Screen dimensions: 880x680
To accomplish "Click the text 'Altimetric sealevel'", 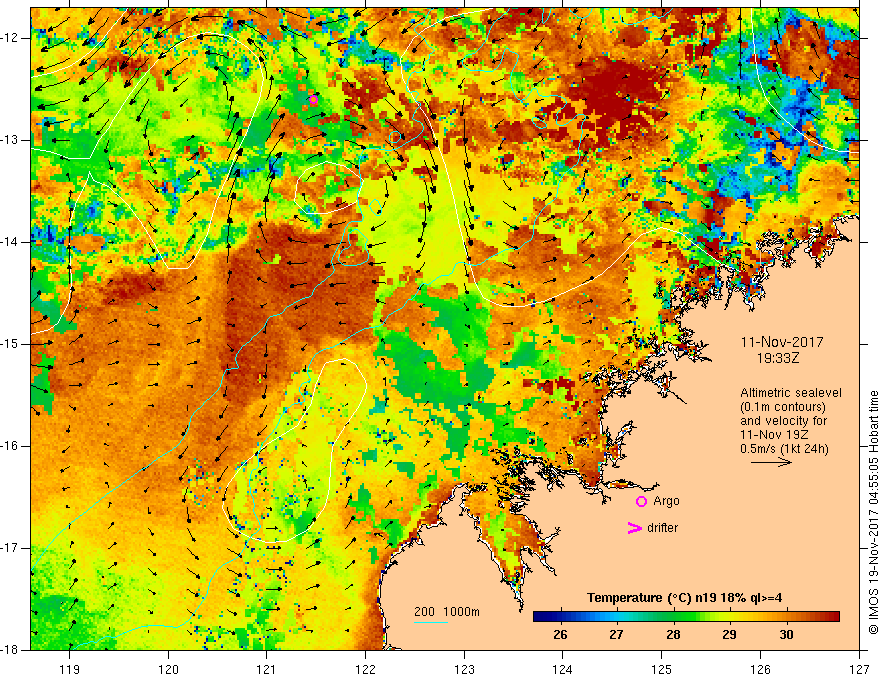I will click(x=791, y=393).
